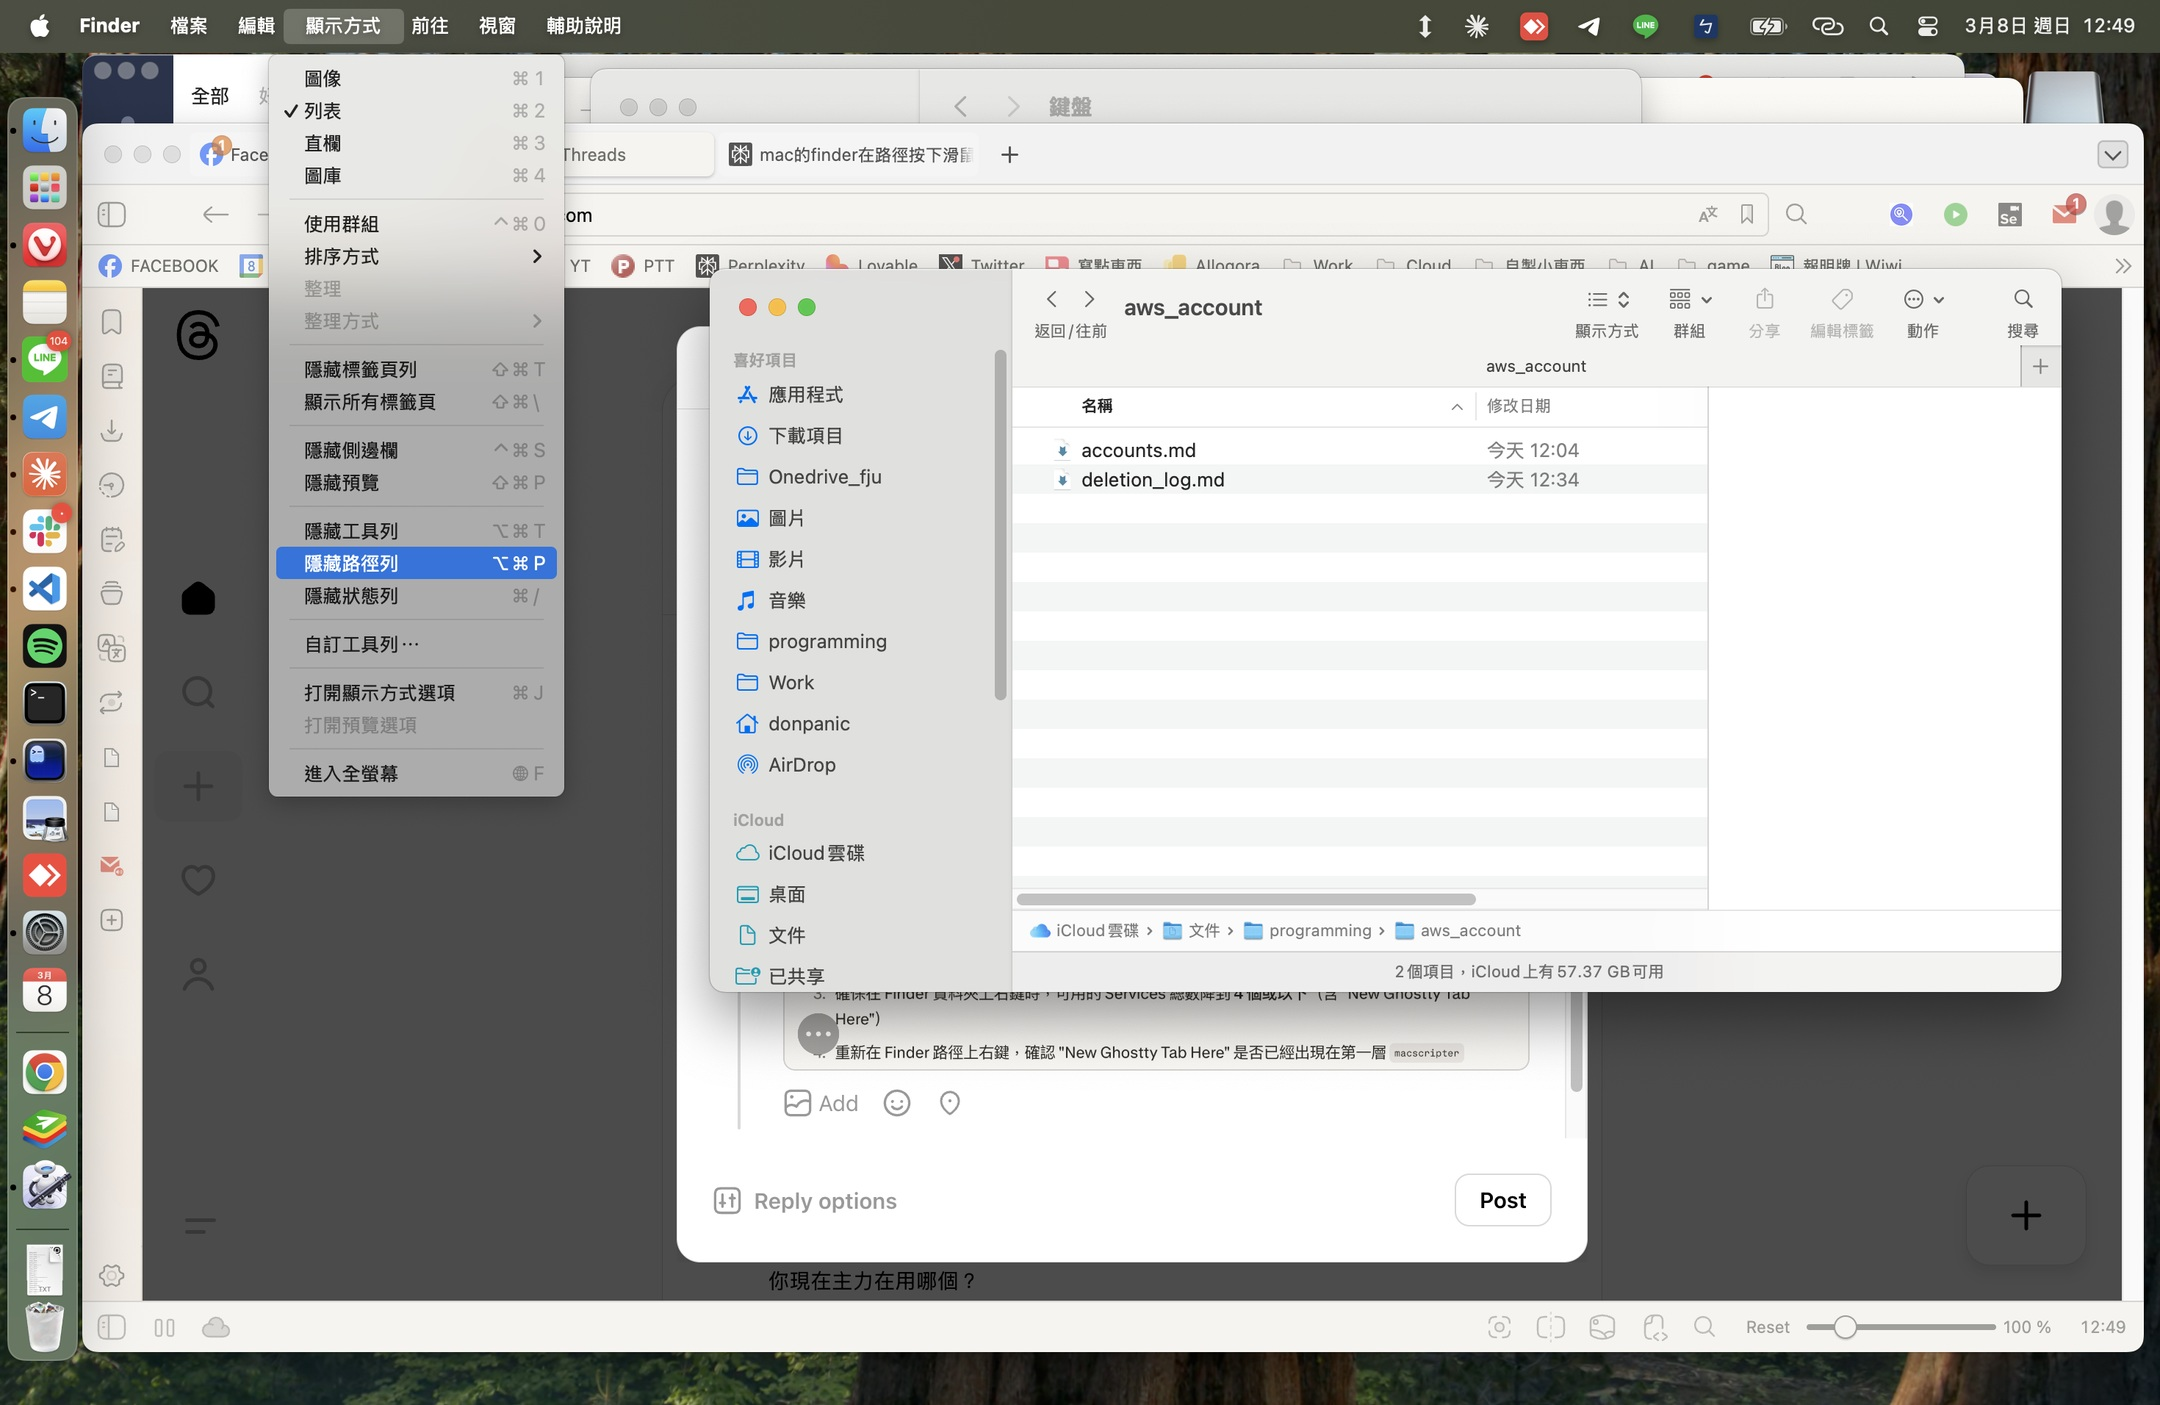Open Visual Studio Code in Dock
This screenshot has width=2160, height=1405.
click(x=44, y=589)
